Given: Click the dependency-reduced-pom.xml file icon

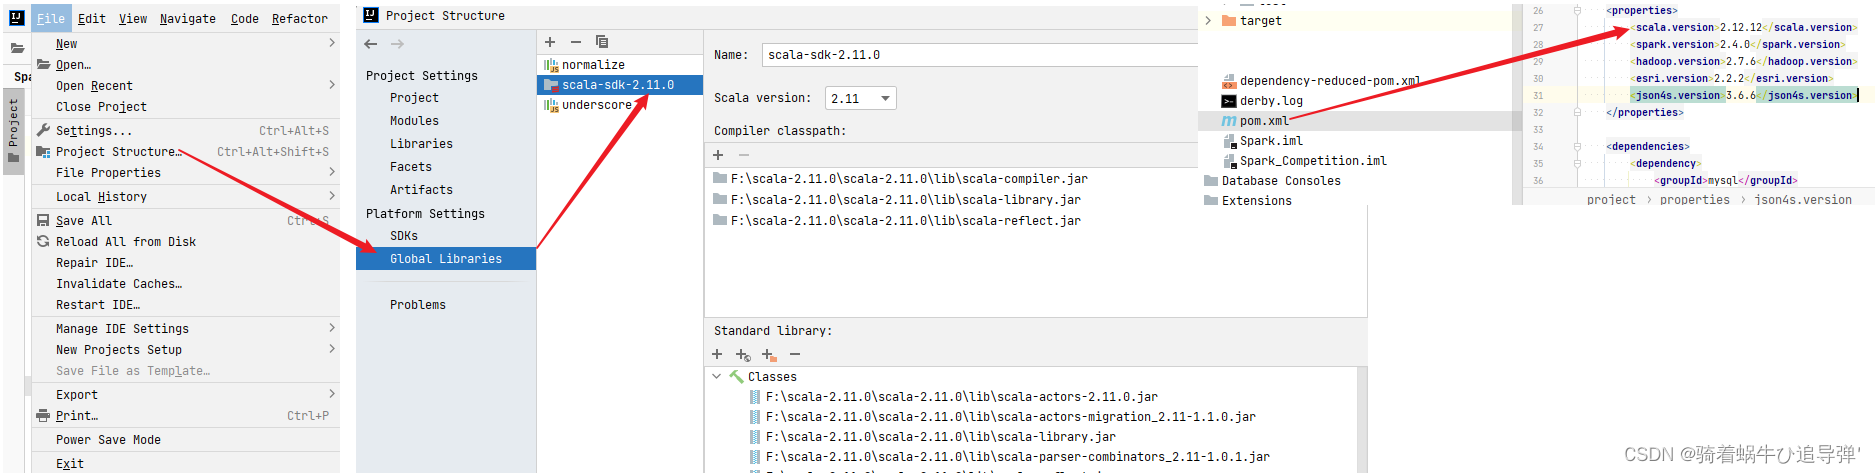Looking at the screenshot, I should point(1229,81).
